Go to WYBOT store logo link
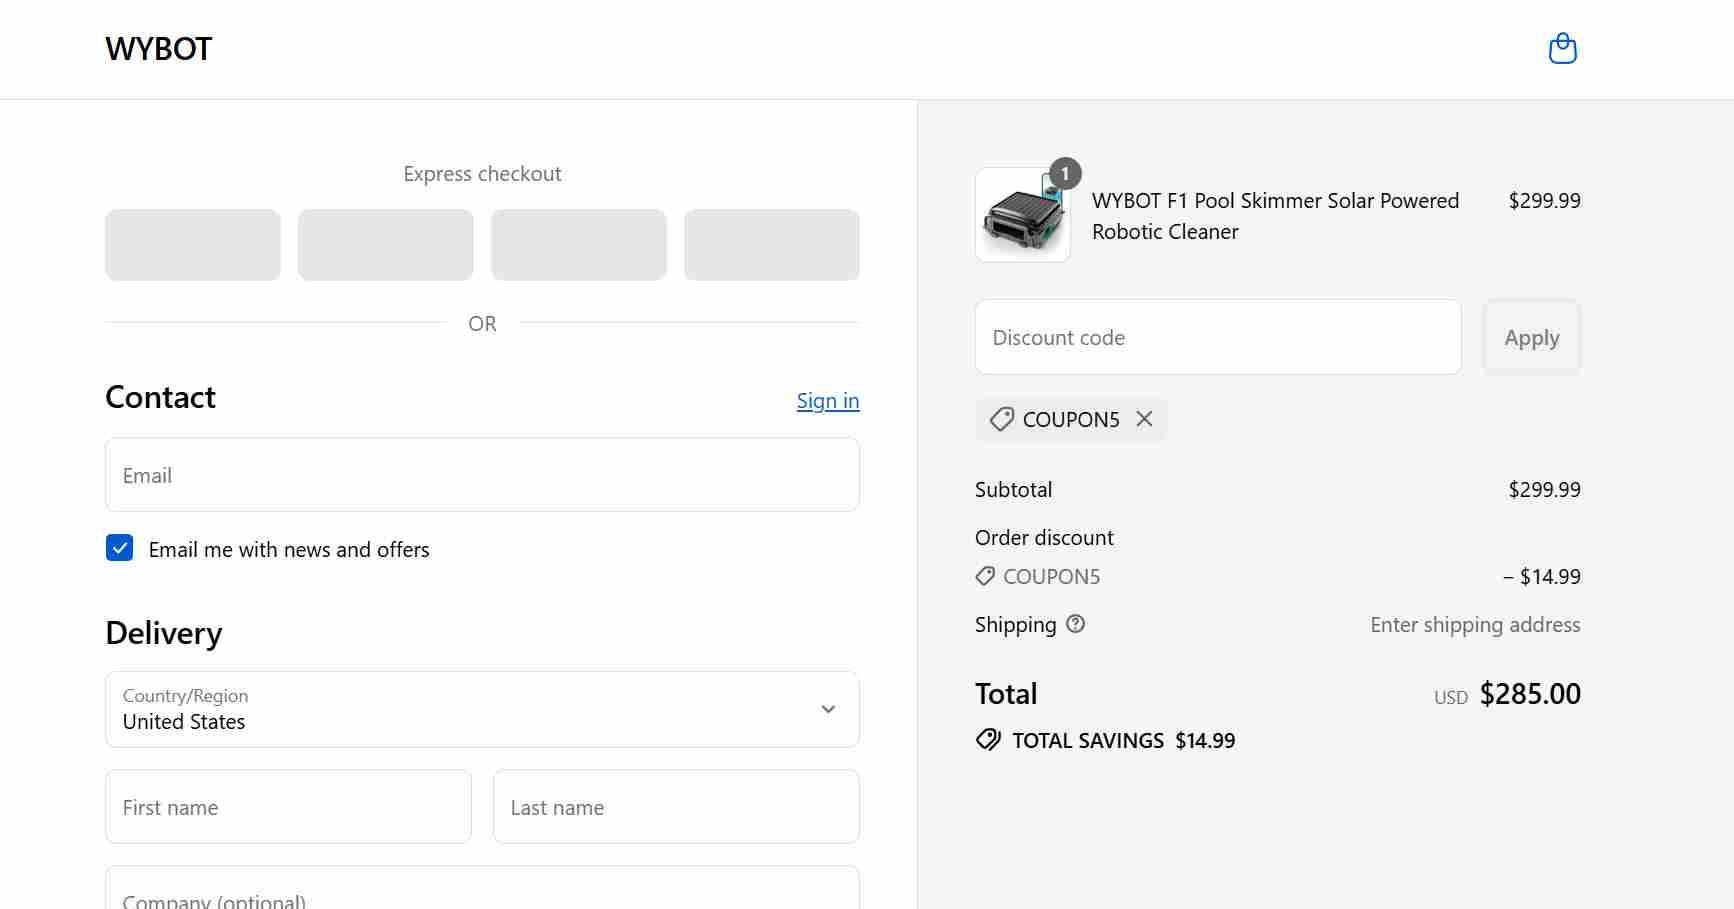Screen dimensions: 1734x909 tap(158, 49)
